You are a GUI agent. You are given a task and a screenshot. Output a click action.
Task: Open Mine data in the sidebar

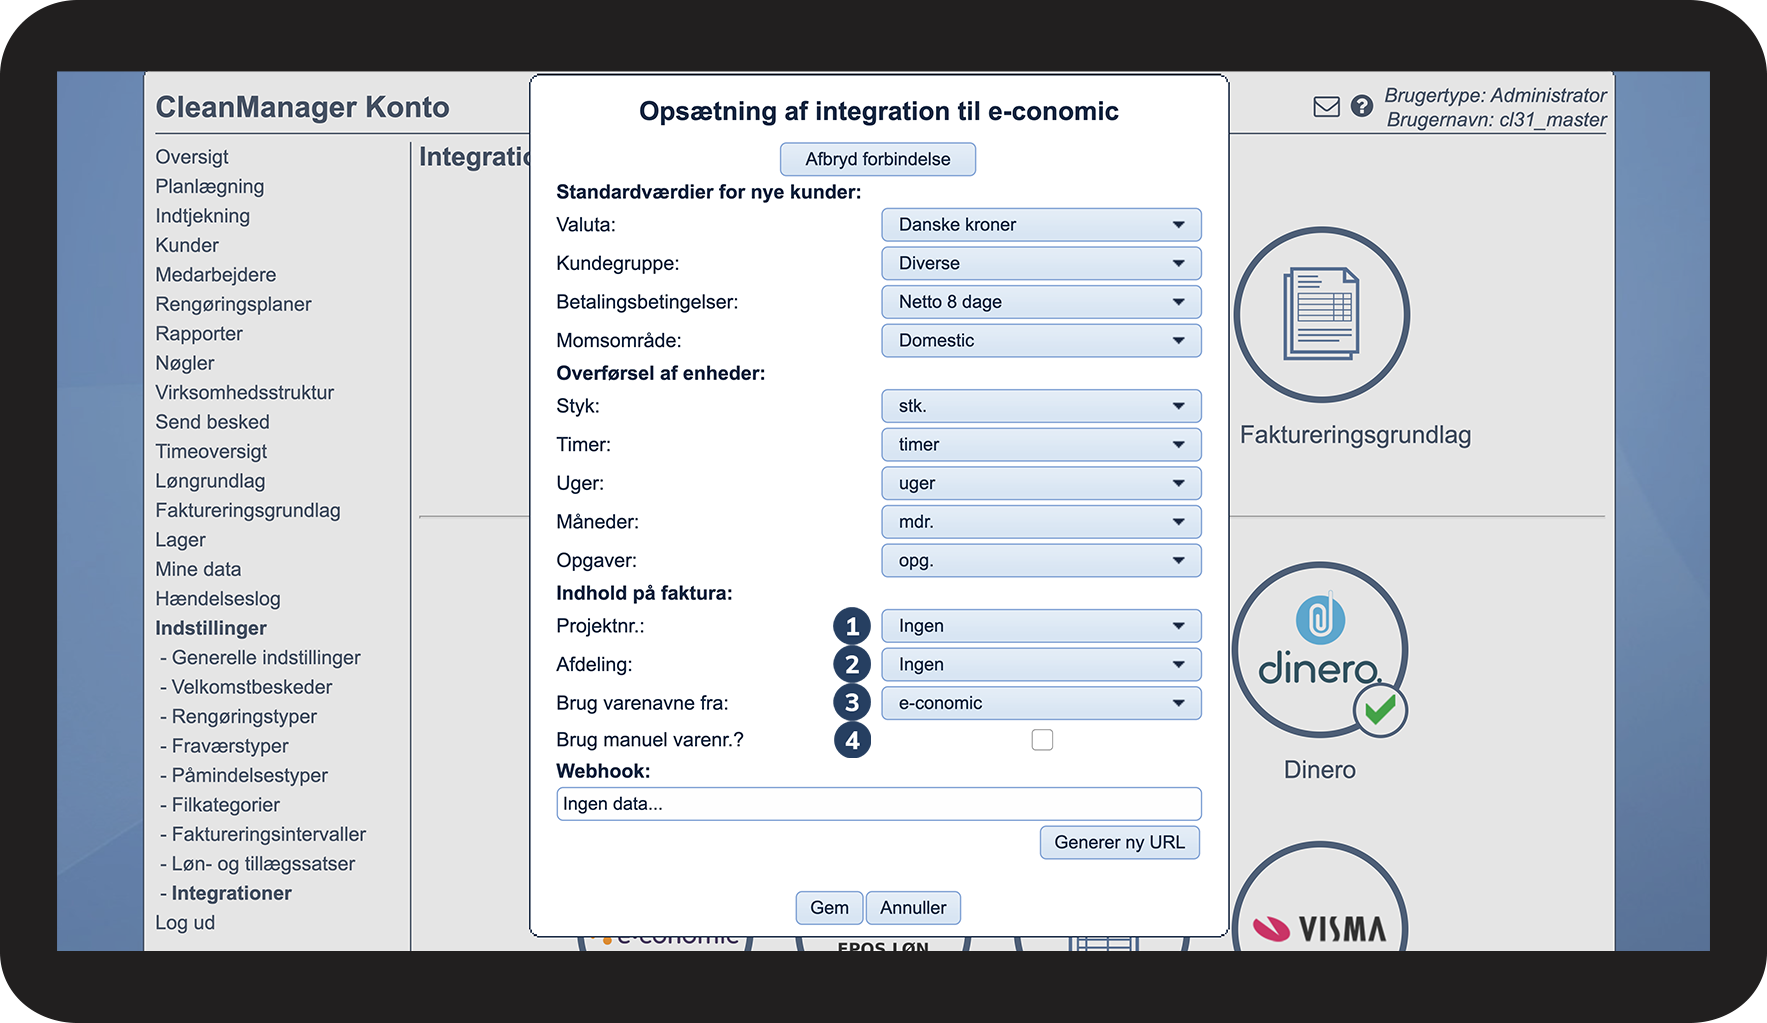point(198,570)
